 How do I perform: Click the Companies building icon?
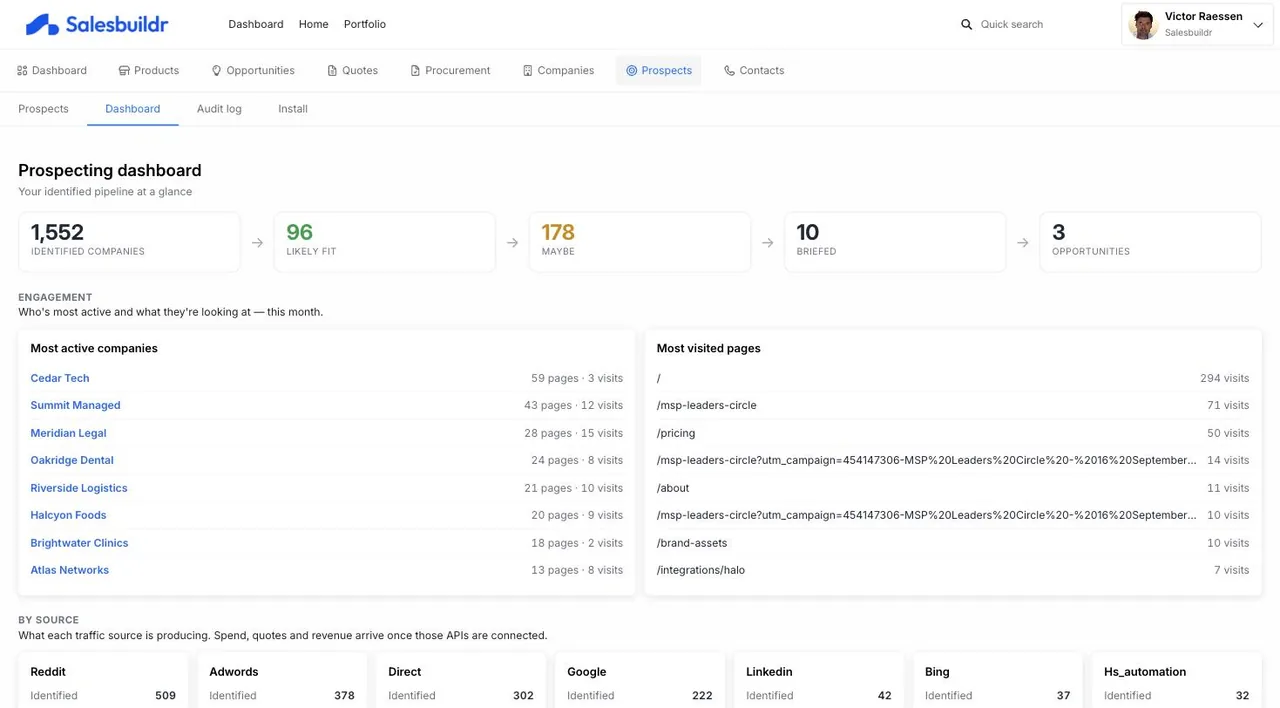(527, 71)
